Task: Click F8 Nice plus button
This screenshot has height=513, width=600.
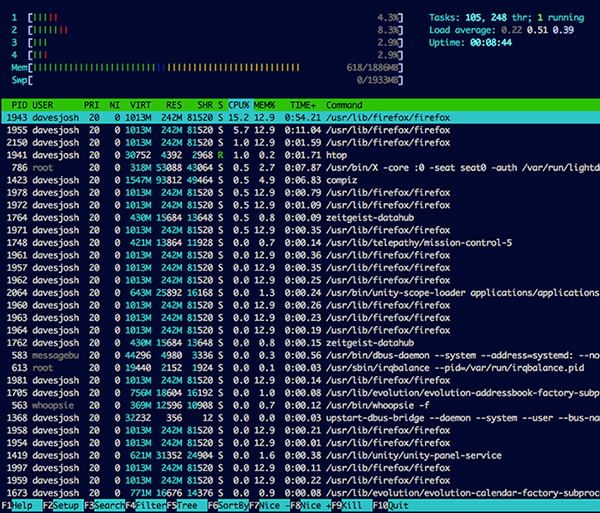Action: coord(311,505)
